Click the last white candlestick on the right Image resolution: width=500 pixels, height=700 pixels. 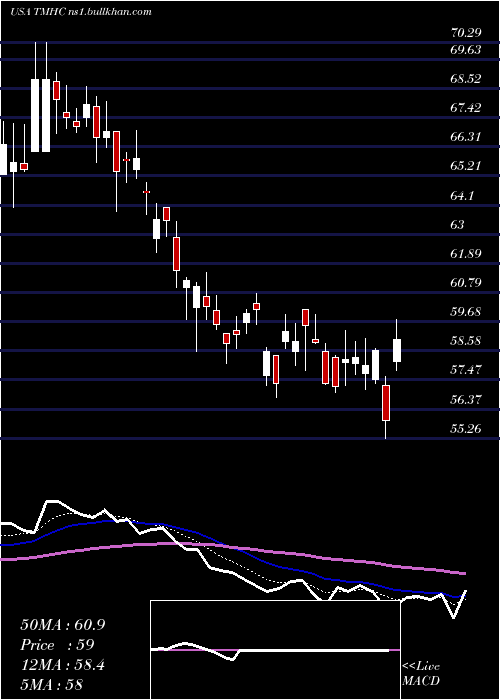click(x=396, y=350)
